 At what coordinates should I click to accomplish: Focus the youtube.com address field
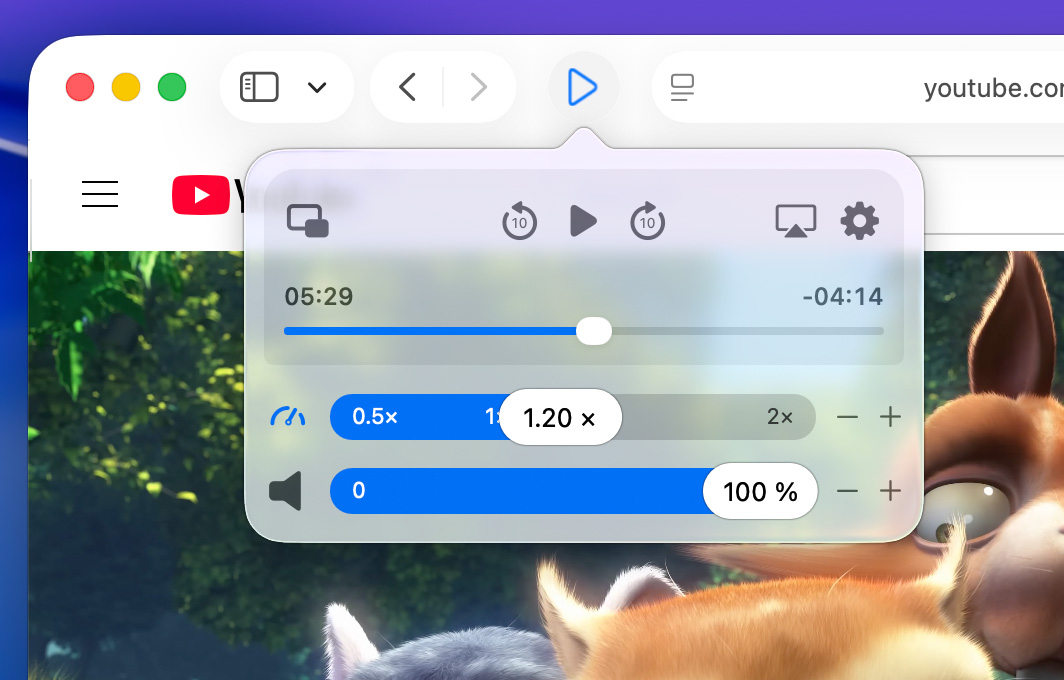[x=858, y=88]
